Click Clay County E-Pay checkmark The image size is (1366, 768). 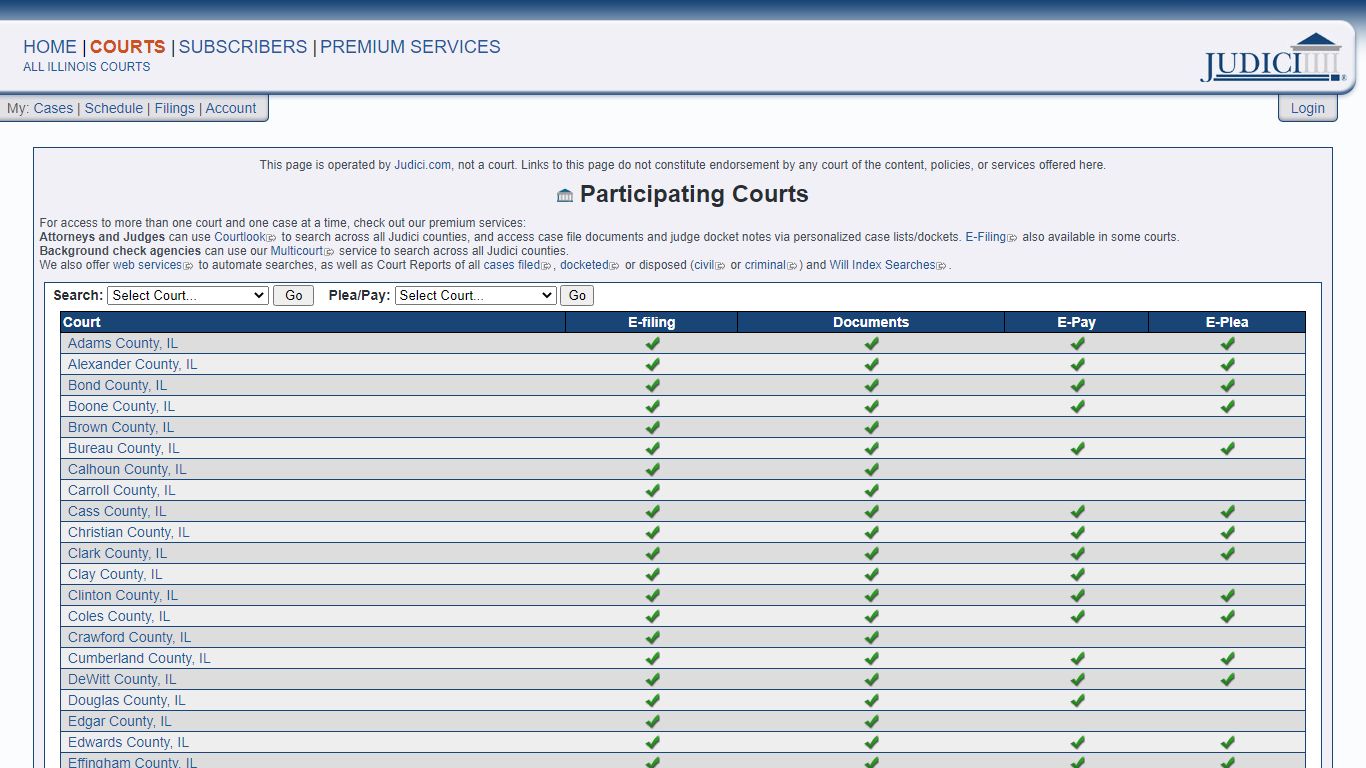tap(1077, 574)
